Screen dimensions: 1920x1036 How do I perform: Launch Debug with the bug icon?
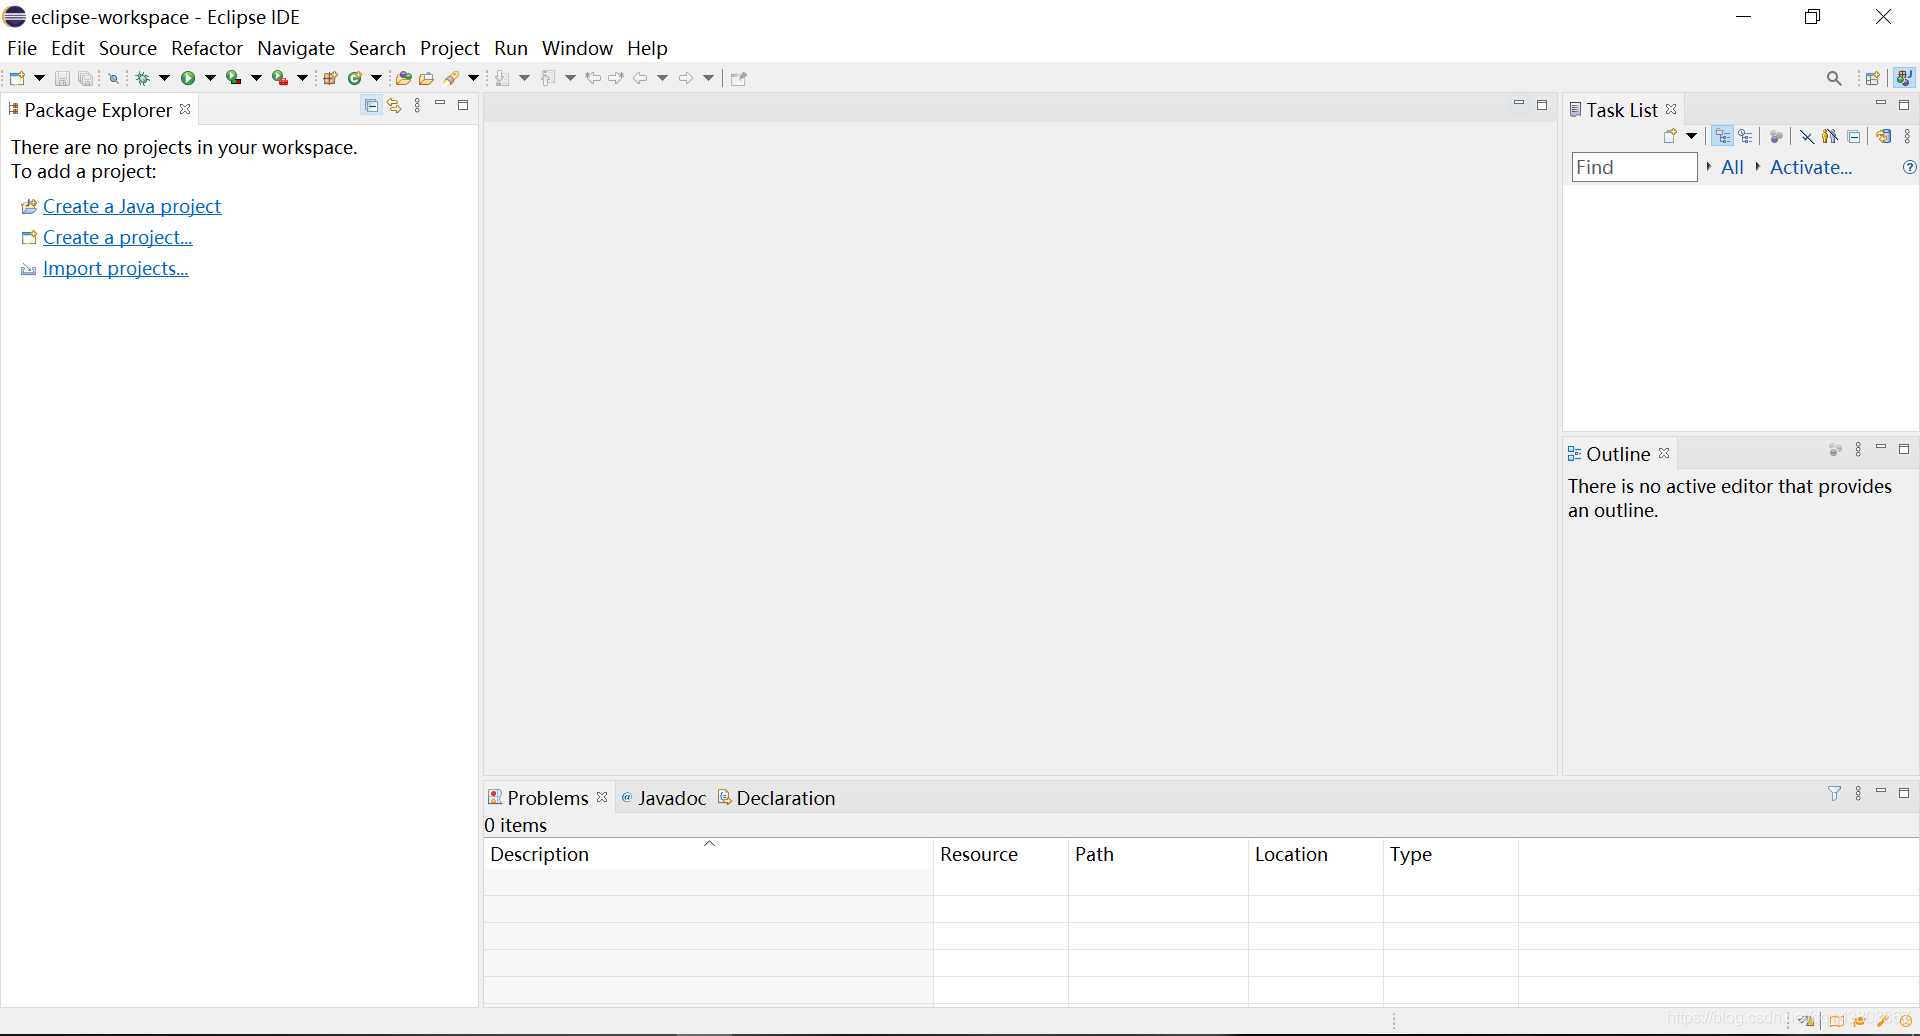[143, 78]
